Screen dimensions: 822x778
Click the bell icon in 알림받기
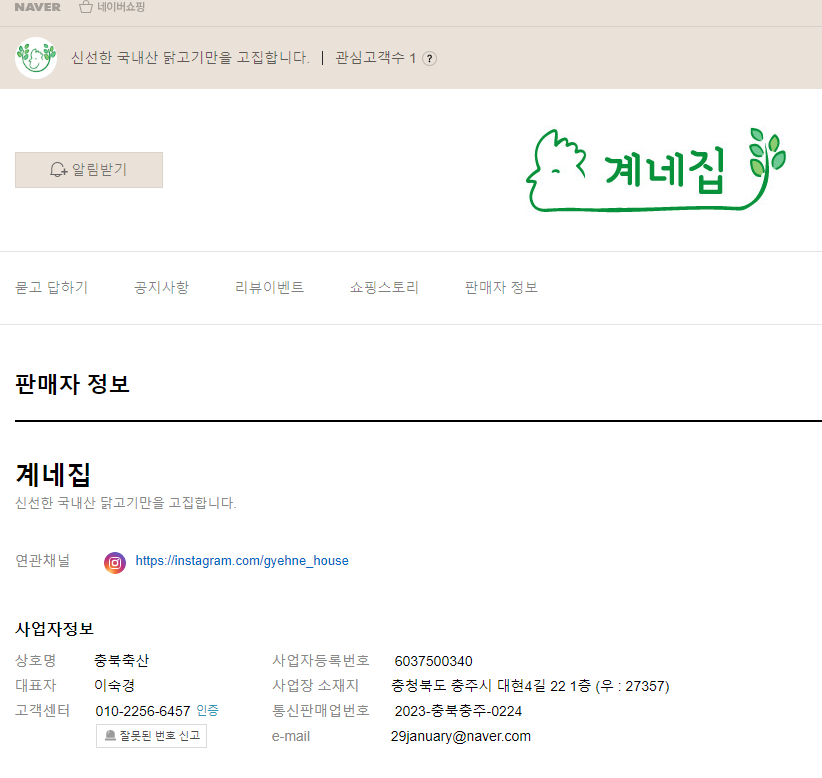(x=58, y=170)
